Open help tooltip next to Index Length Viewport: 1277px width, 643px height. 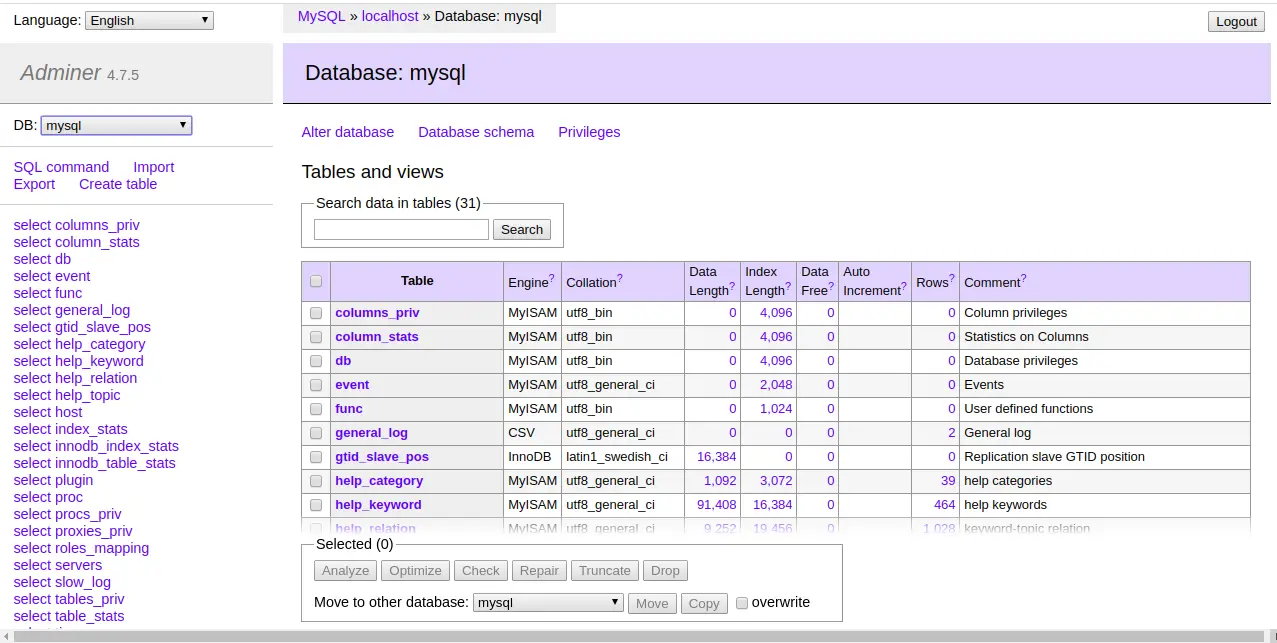[788, 287]
